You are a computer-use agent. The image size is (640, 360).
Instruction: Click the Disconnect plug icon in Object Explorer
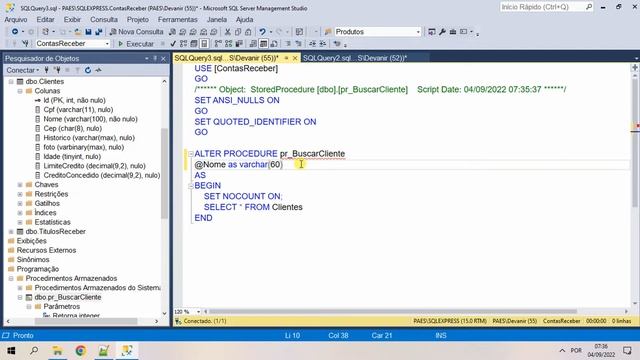57,70
